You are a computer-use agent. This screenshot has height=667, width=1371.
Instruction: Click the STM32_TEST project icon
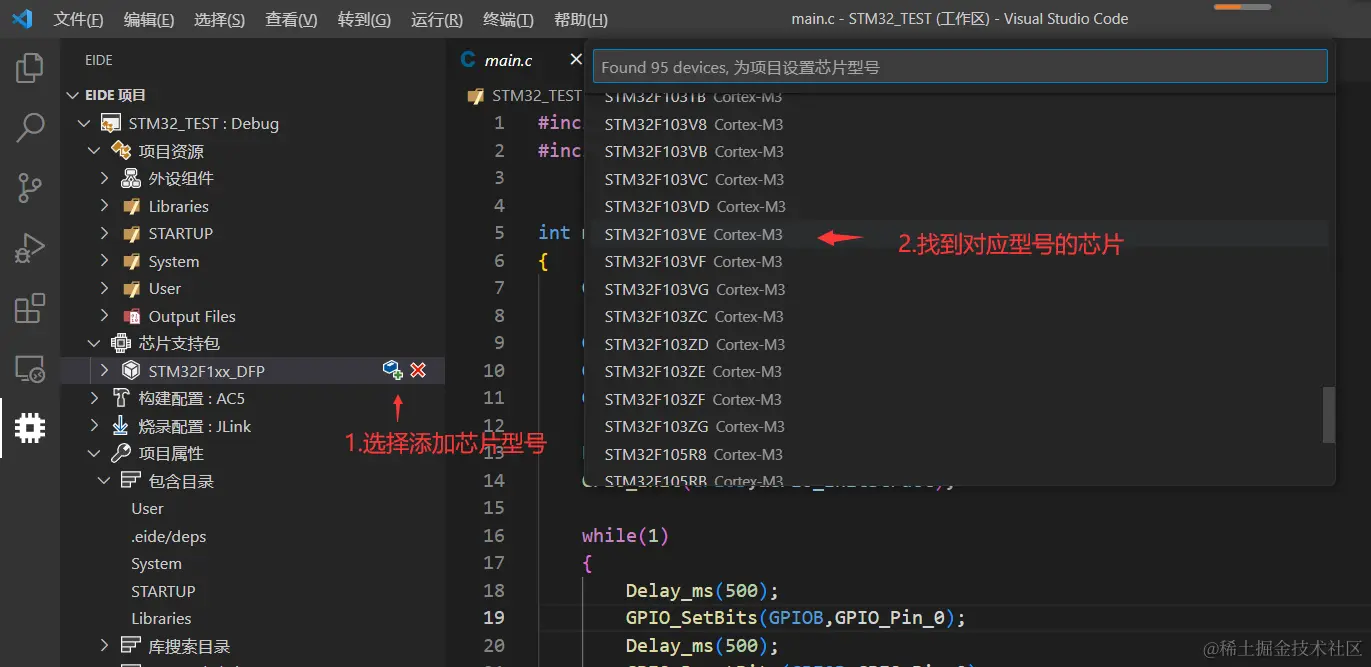click(111, 124)
